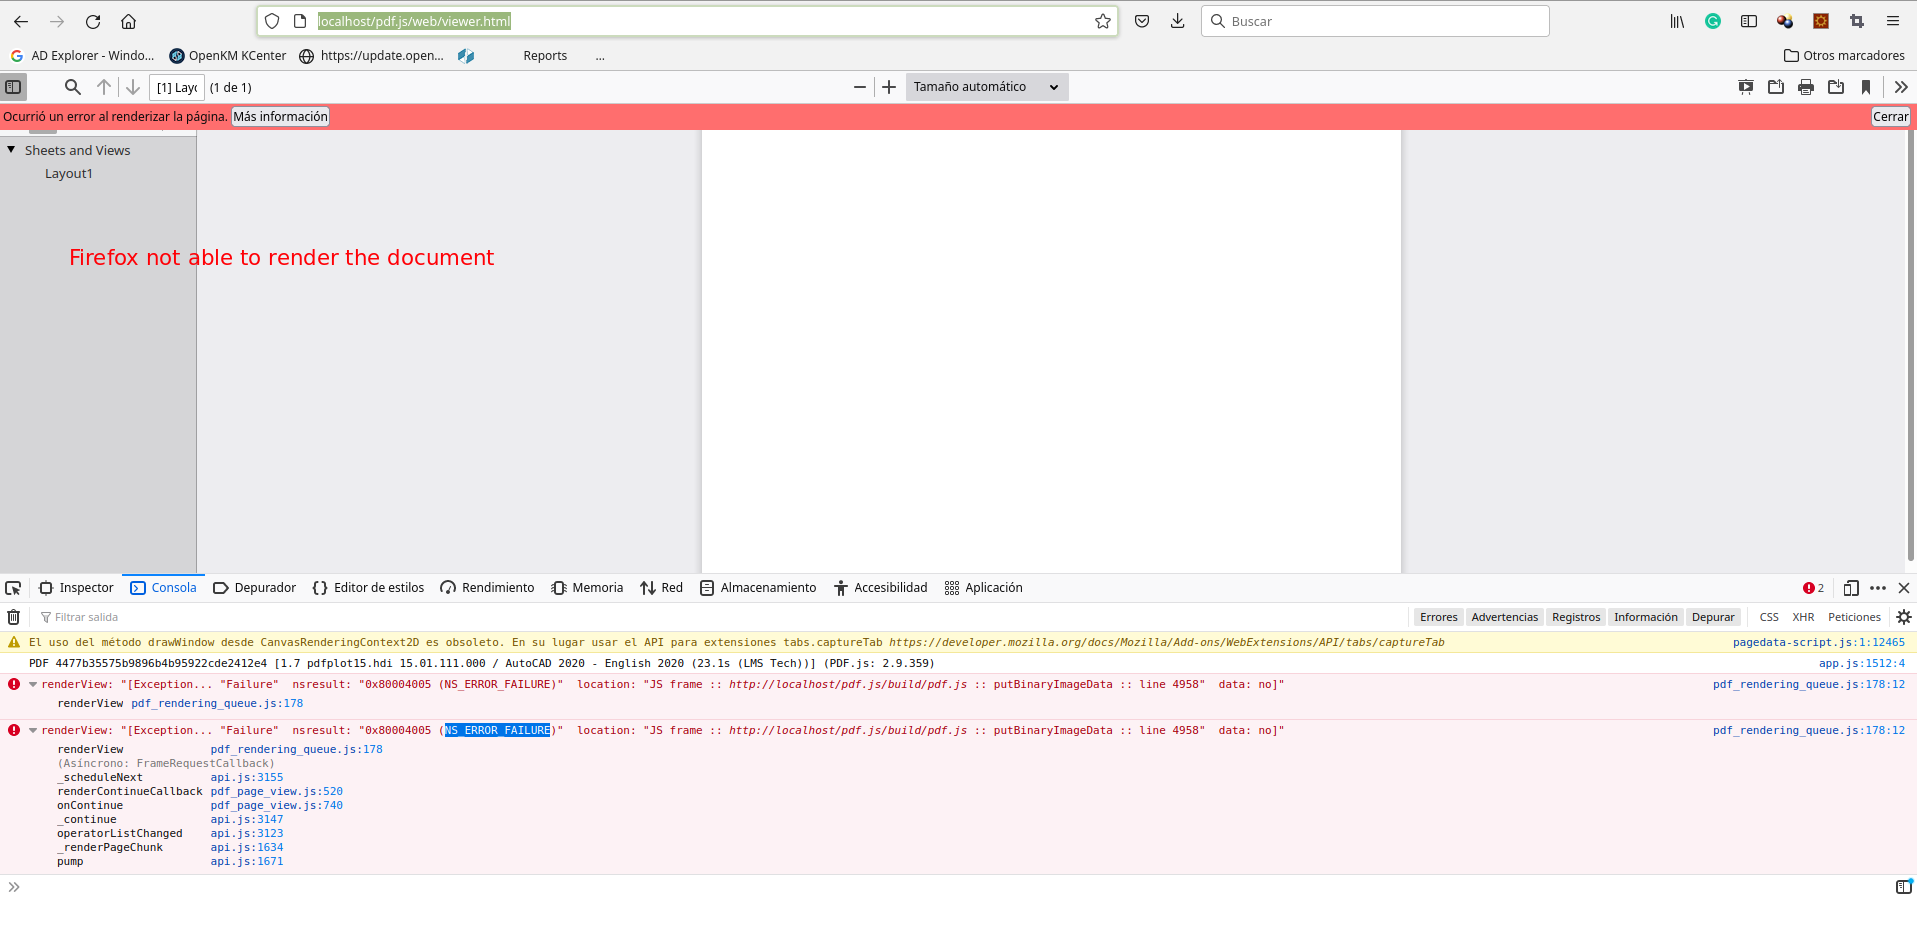
Task: Open the Accesibilidad tab
Action: 881,588
